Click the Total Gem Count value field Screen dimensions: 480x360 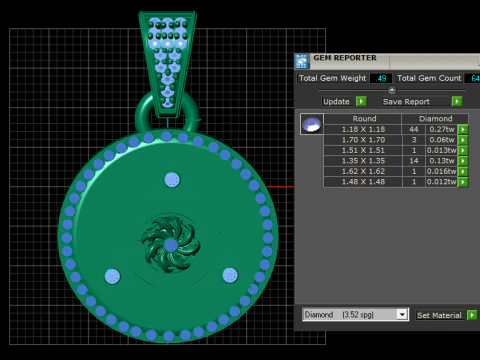coord(473,78)
